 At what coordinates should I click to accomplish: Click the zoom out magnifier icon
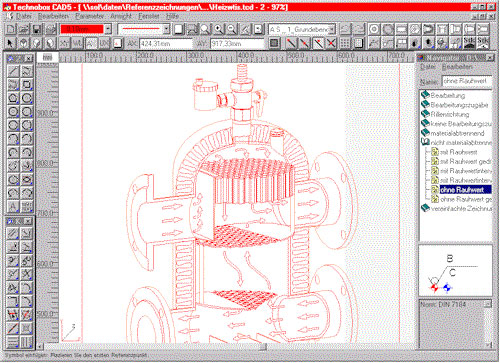click(232, 29)
